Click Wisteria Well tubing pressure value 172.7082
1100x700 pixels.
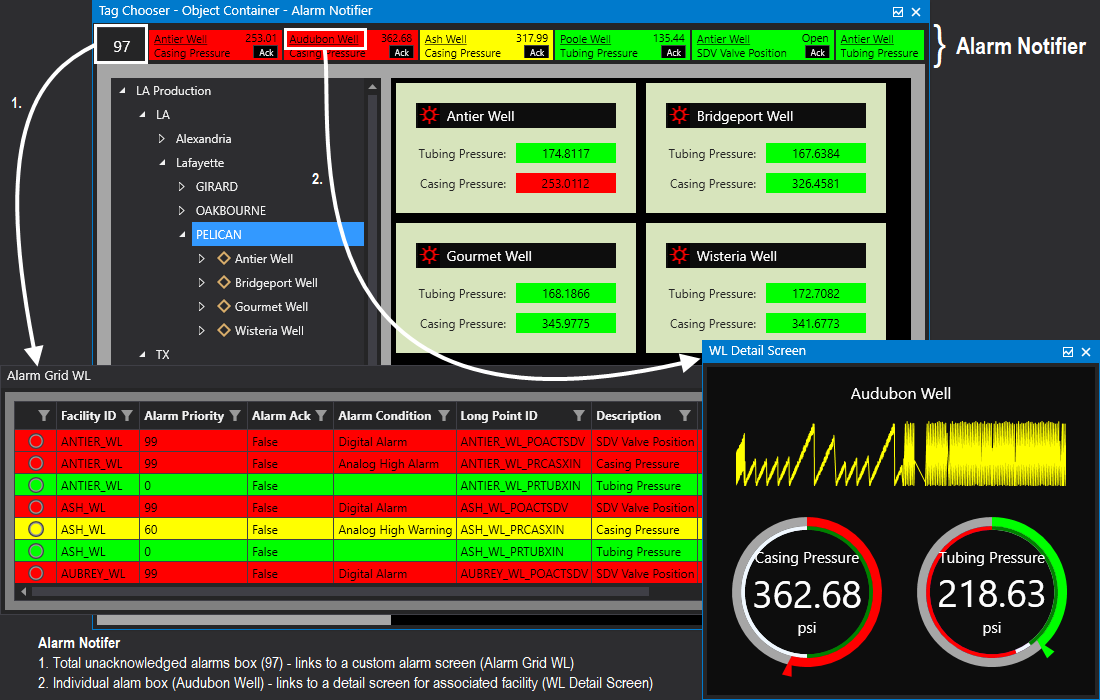[815, 293]
